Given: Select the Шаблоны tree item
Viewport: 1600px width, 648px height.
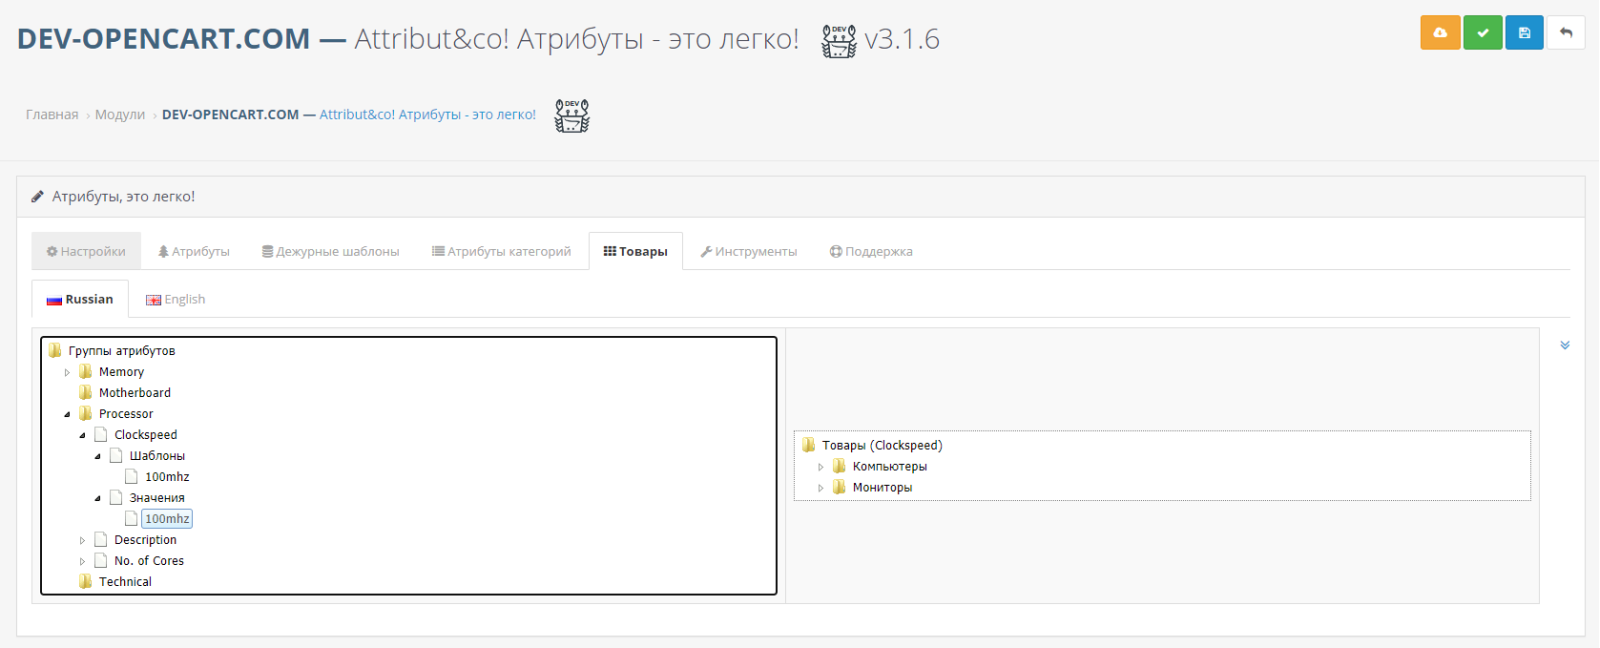Looking at the screenshot, I should pos(157,456).
